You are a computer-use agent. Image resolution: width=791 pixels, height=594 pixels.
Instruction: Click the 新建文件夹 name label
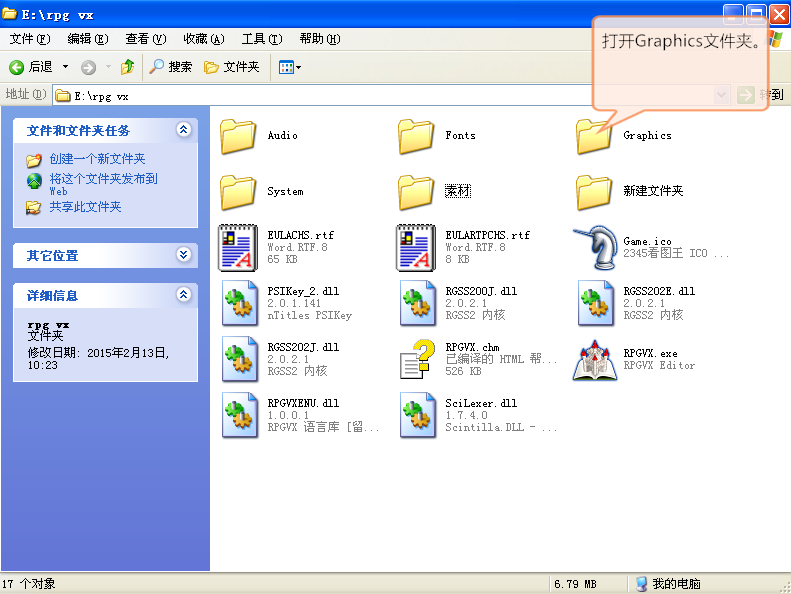653,191
